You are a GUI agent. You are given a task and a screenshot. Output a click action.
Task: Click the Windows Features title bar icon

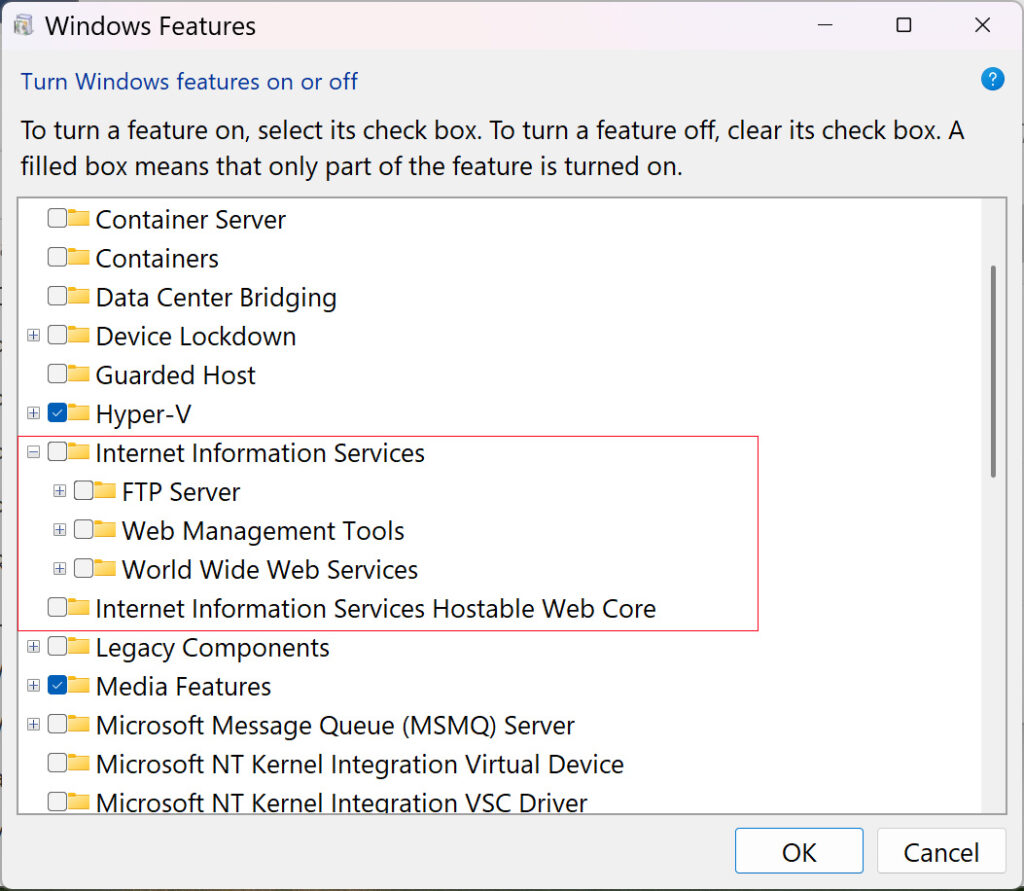tap(22, 25)
